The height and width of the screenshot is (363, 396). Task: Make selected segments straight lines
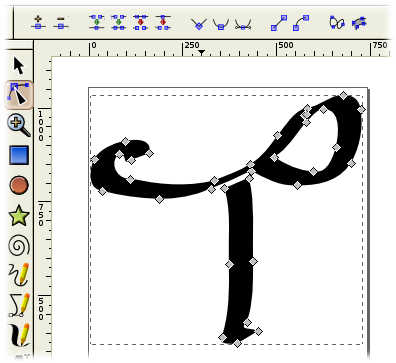279,22
